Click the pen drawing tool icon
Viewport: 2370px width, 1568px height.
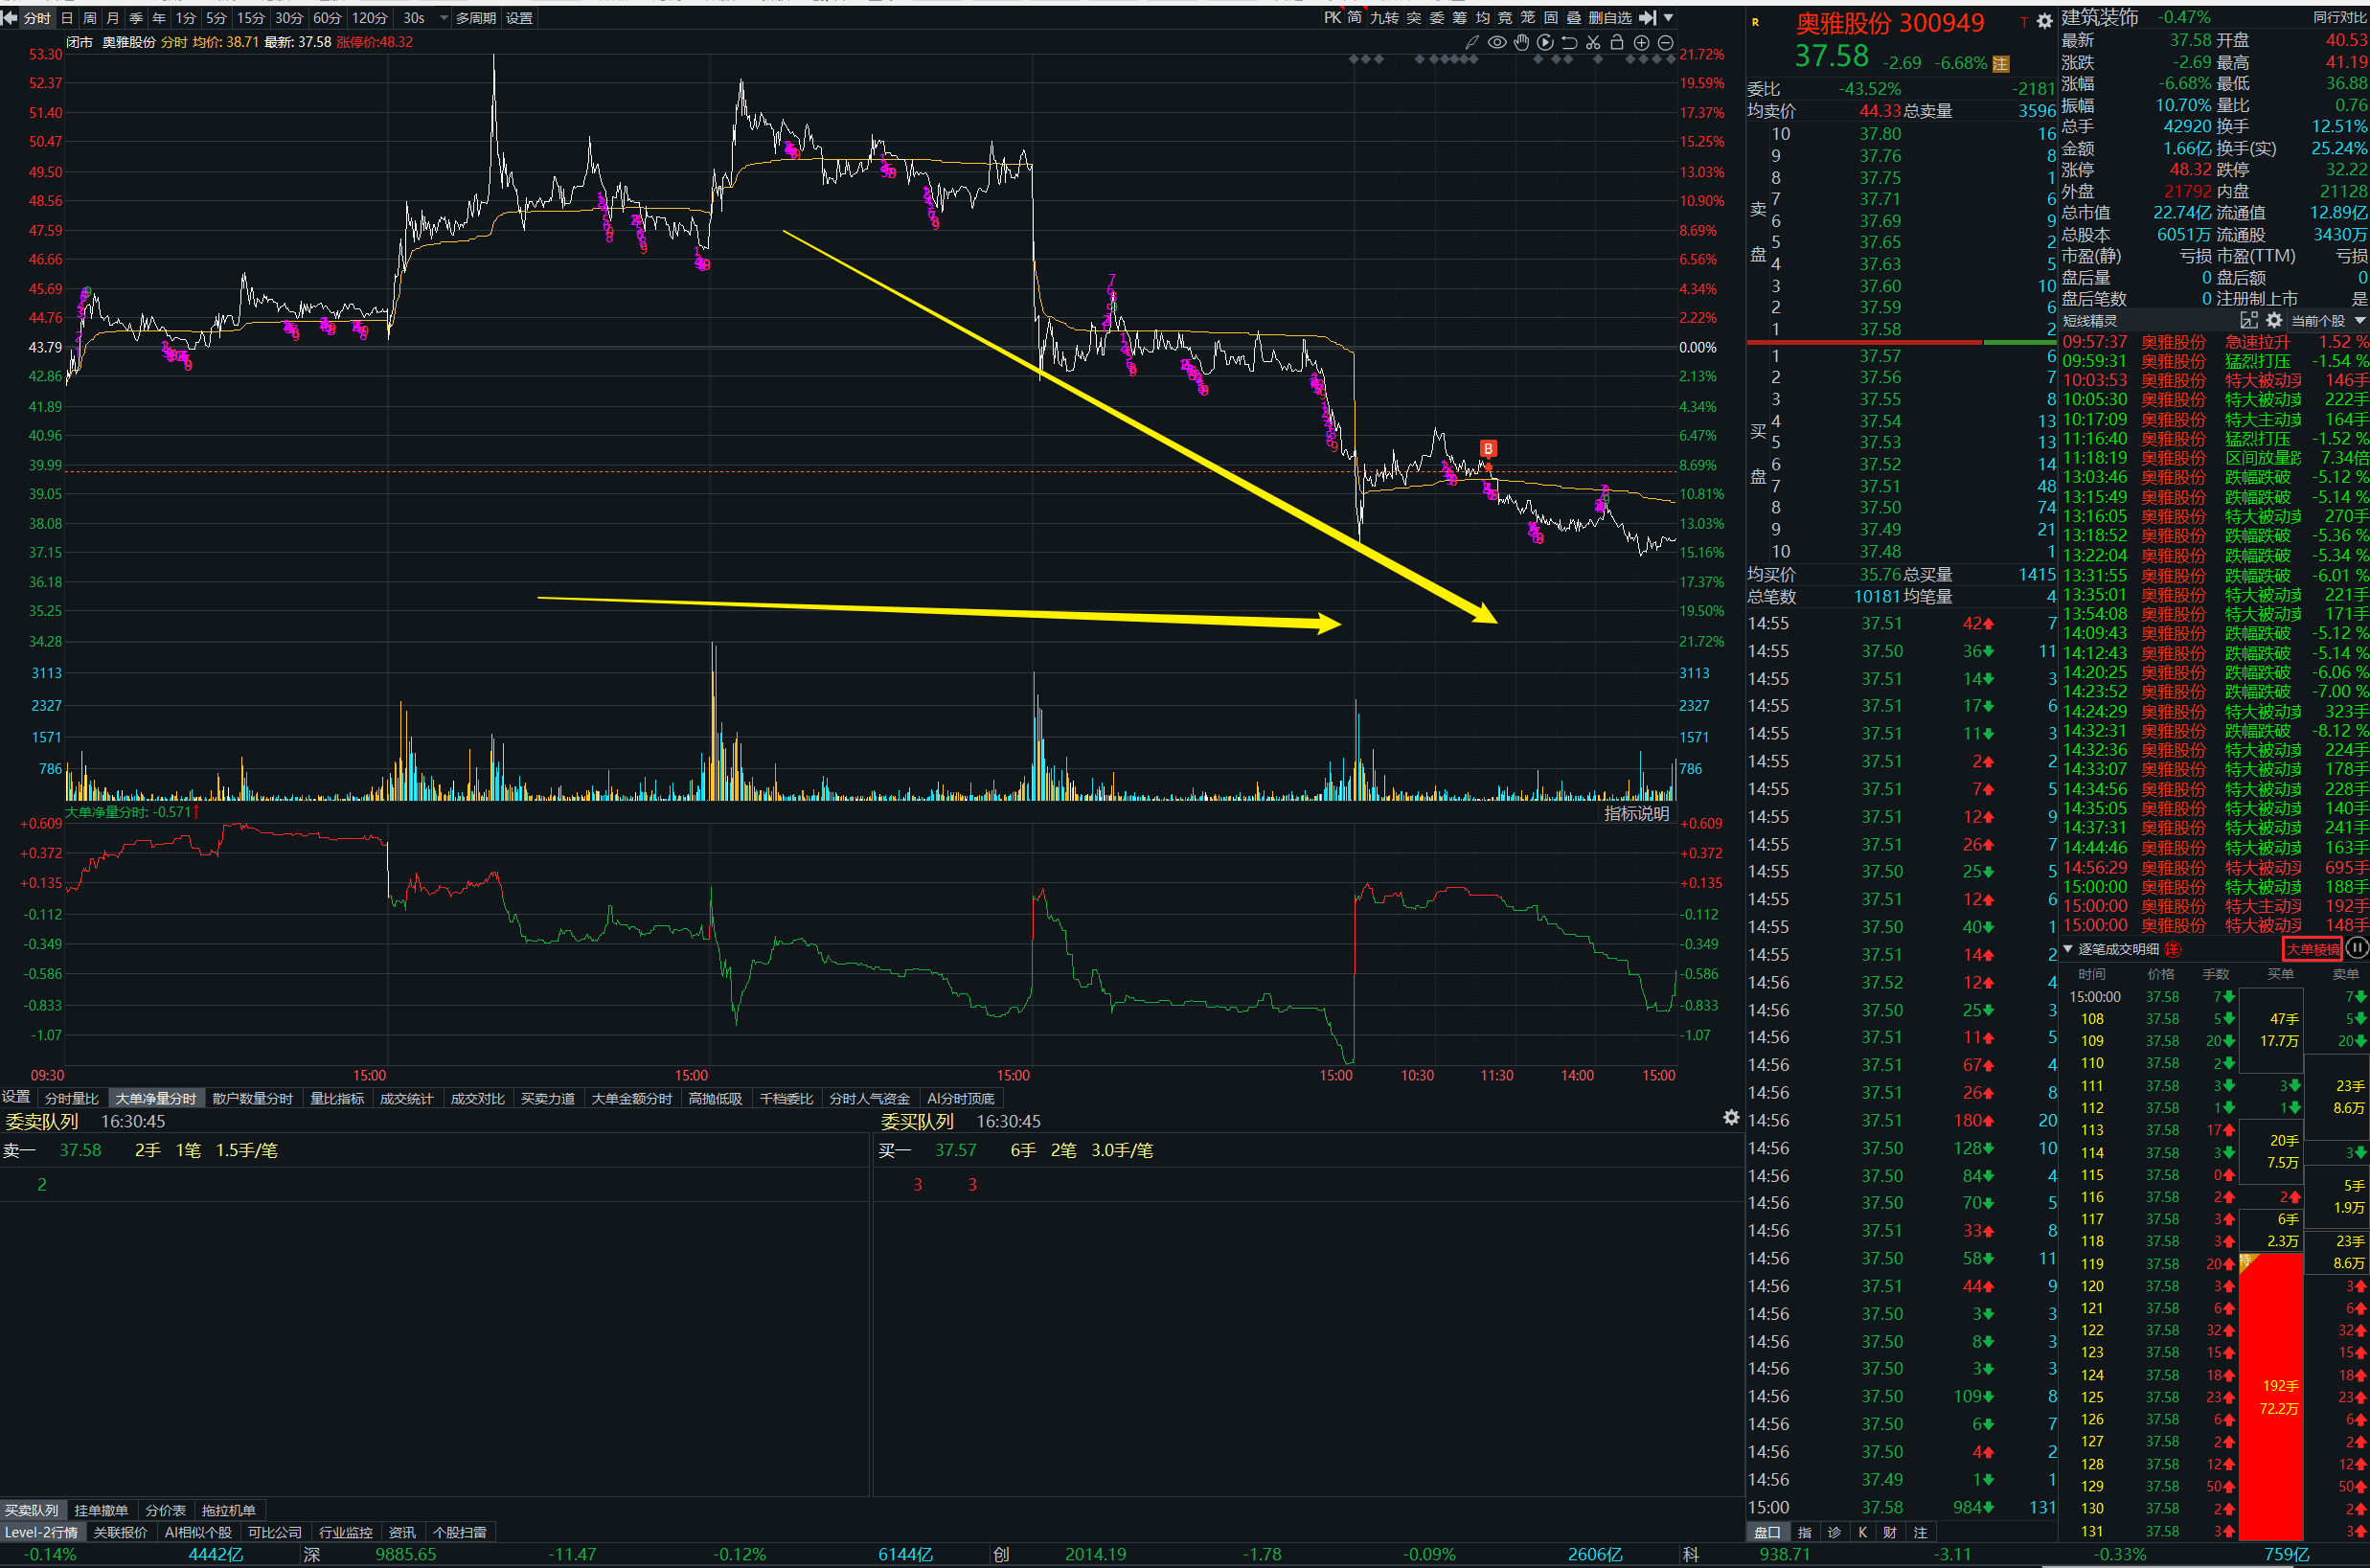tap(1471, 42)
